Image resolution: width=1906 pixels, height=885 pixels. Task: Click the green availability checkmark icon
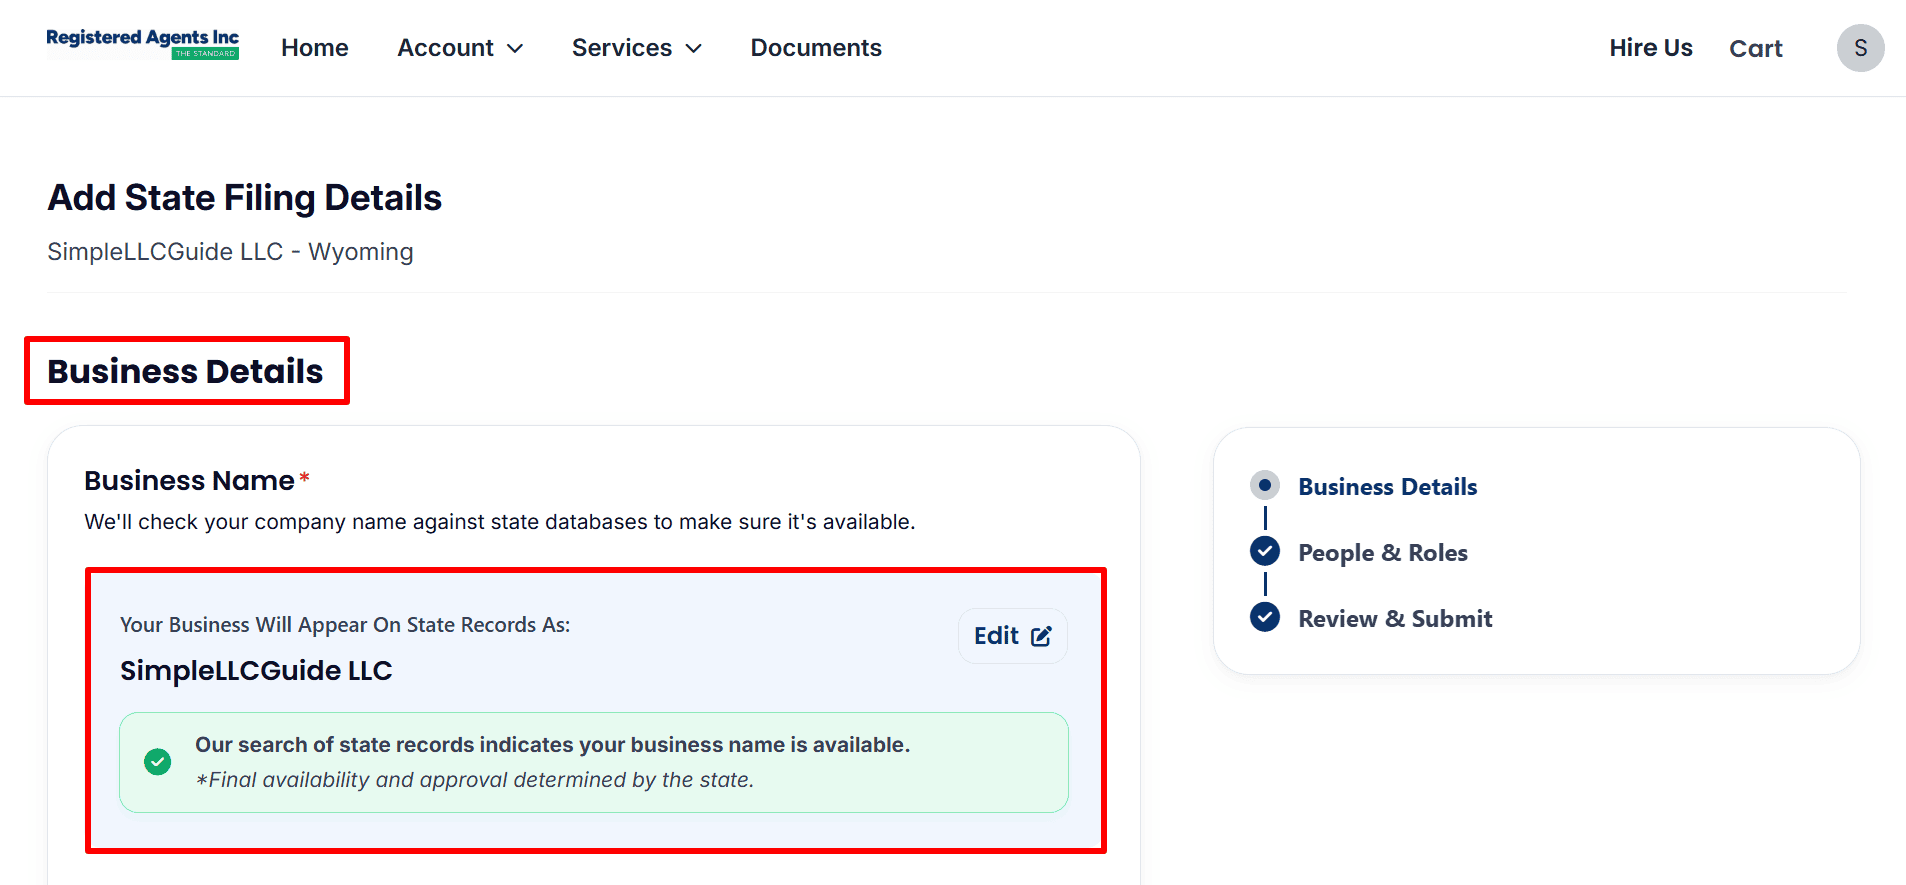[157, 762]
